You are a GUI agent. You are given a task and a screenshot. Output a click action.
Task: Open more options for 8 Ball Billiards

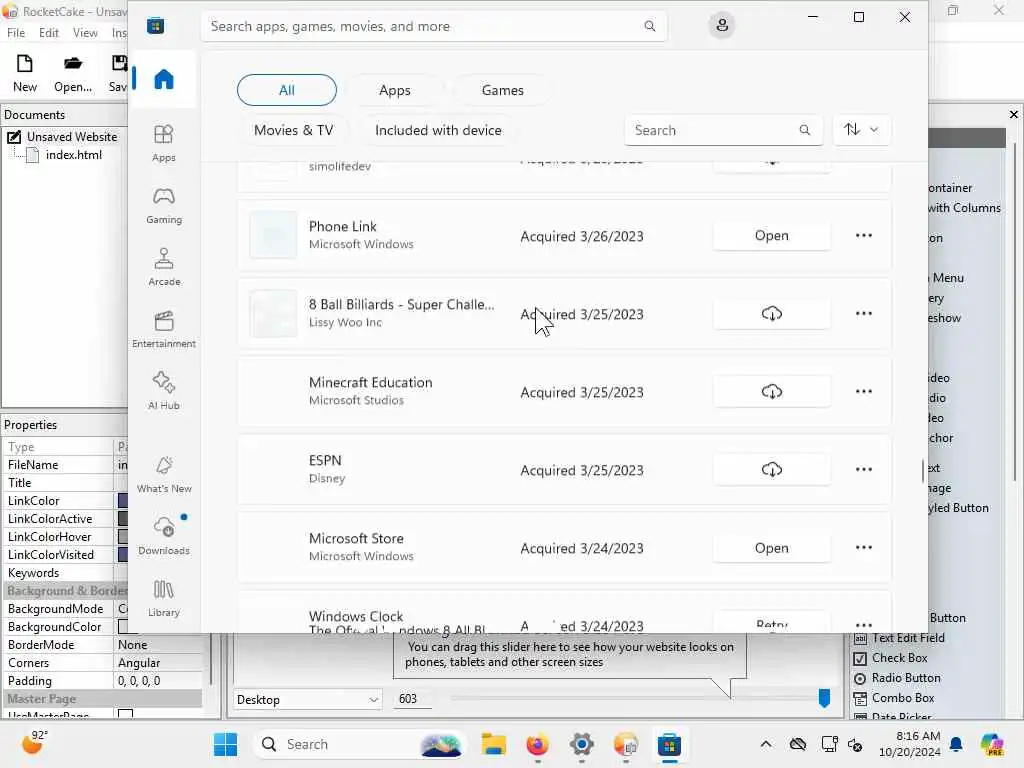[x=863, y=314]
